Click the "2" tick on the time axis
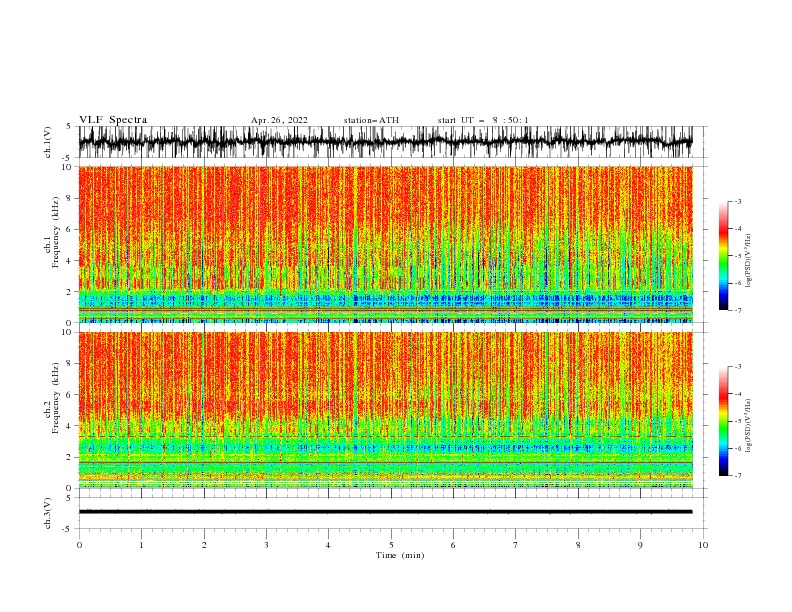The width and height of the screenshot is (792, 612). click(x=204, y=545)
